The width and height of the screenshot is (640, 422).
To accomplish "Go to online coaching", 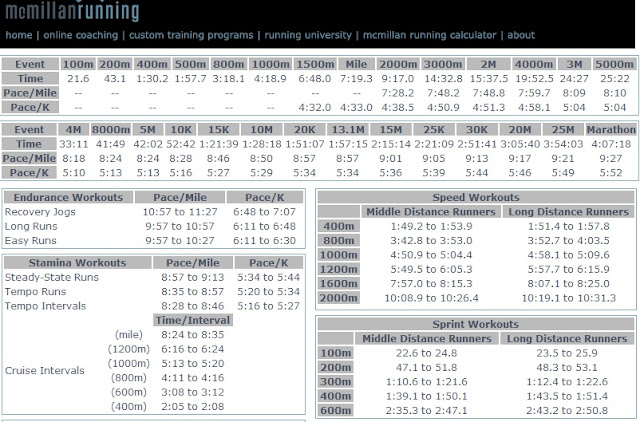I will 81,35.
